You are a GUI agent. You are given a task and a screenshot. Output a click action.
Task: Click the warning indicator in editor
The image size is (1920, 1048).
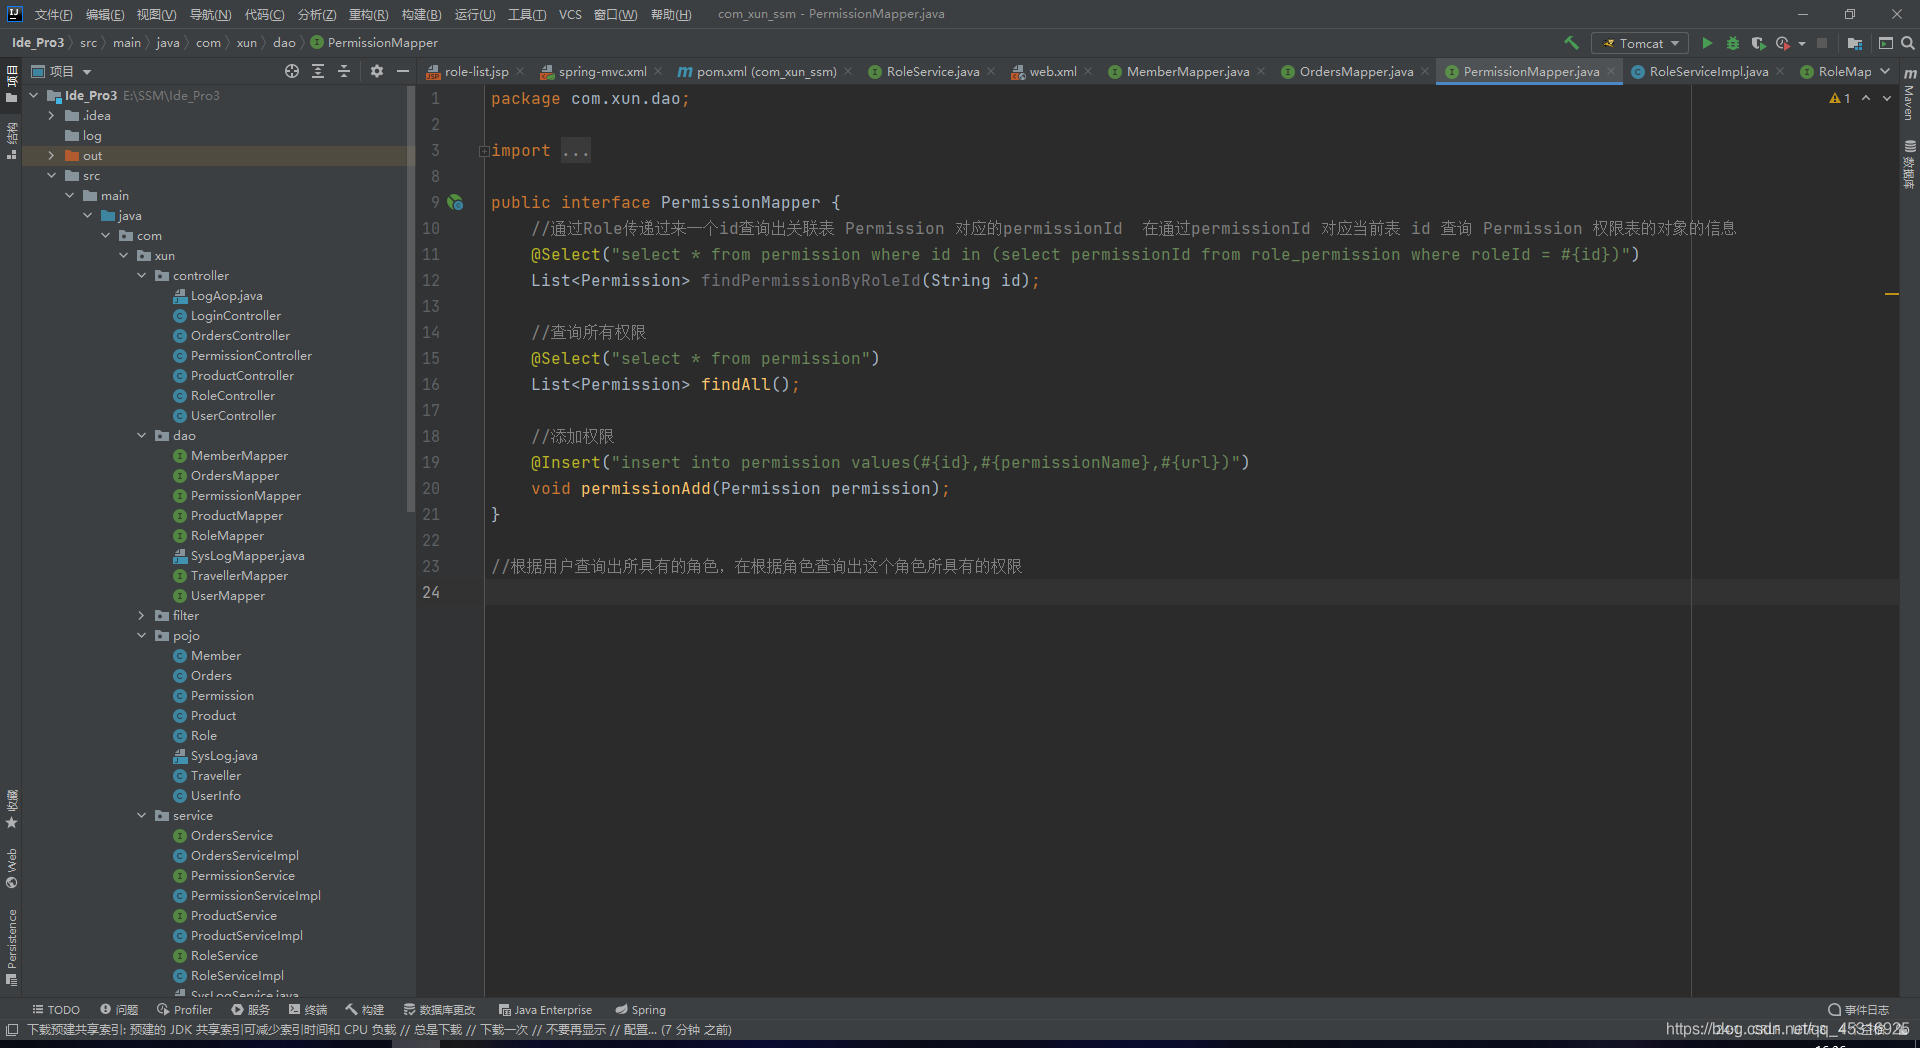pyautogui.click(x=1840, y=98)
